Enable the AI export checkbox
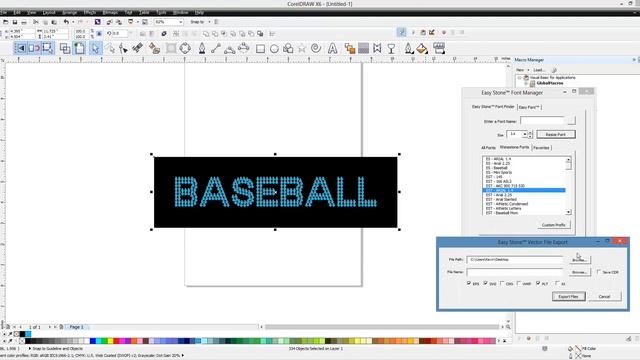640x360 pixels. (x=557, y=283)
